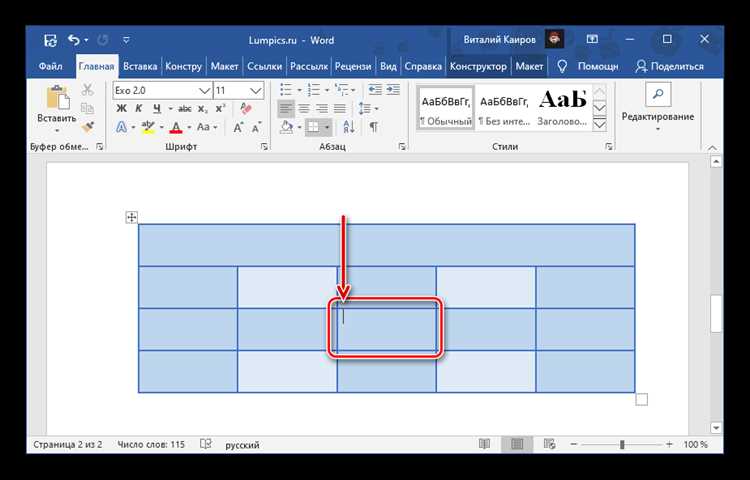Image resolution: width=750 pixels, height=480 pixels.
Task: Apply the Обычный style
Action: coord(445,109)
